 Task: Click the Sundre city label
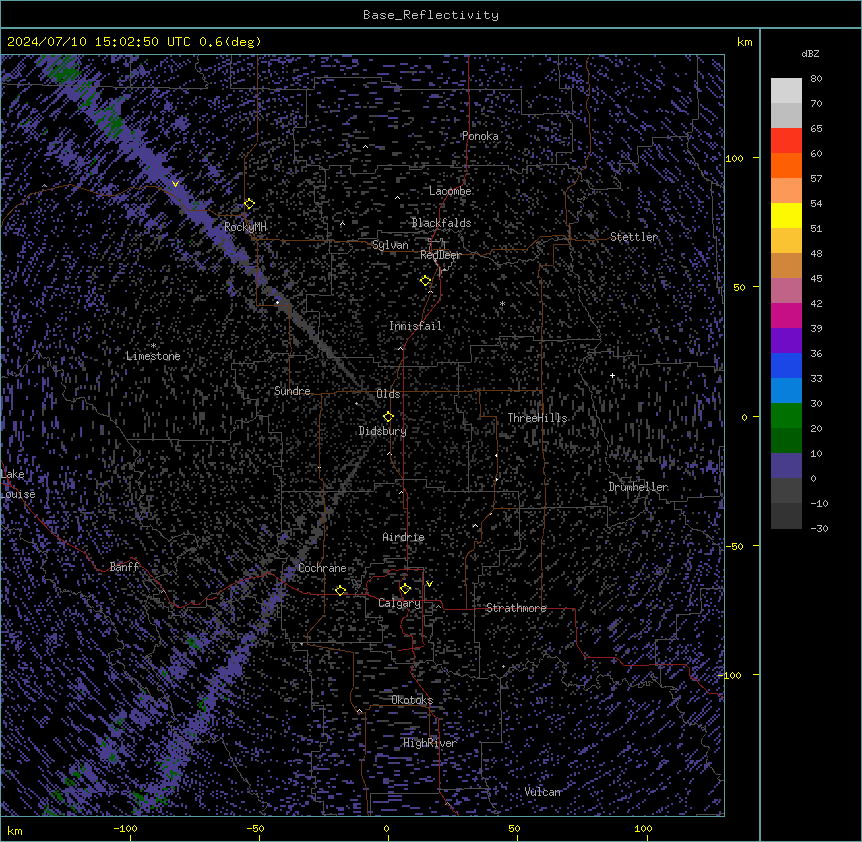point(292,391)
